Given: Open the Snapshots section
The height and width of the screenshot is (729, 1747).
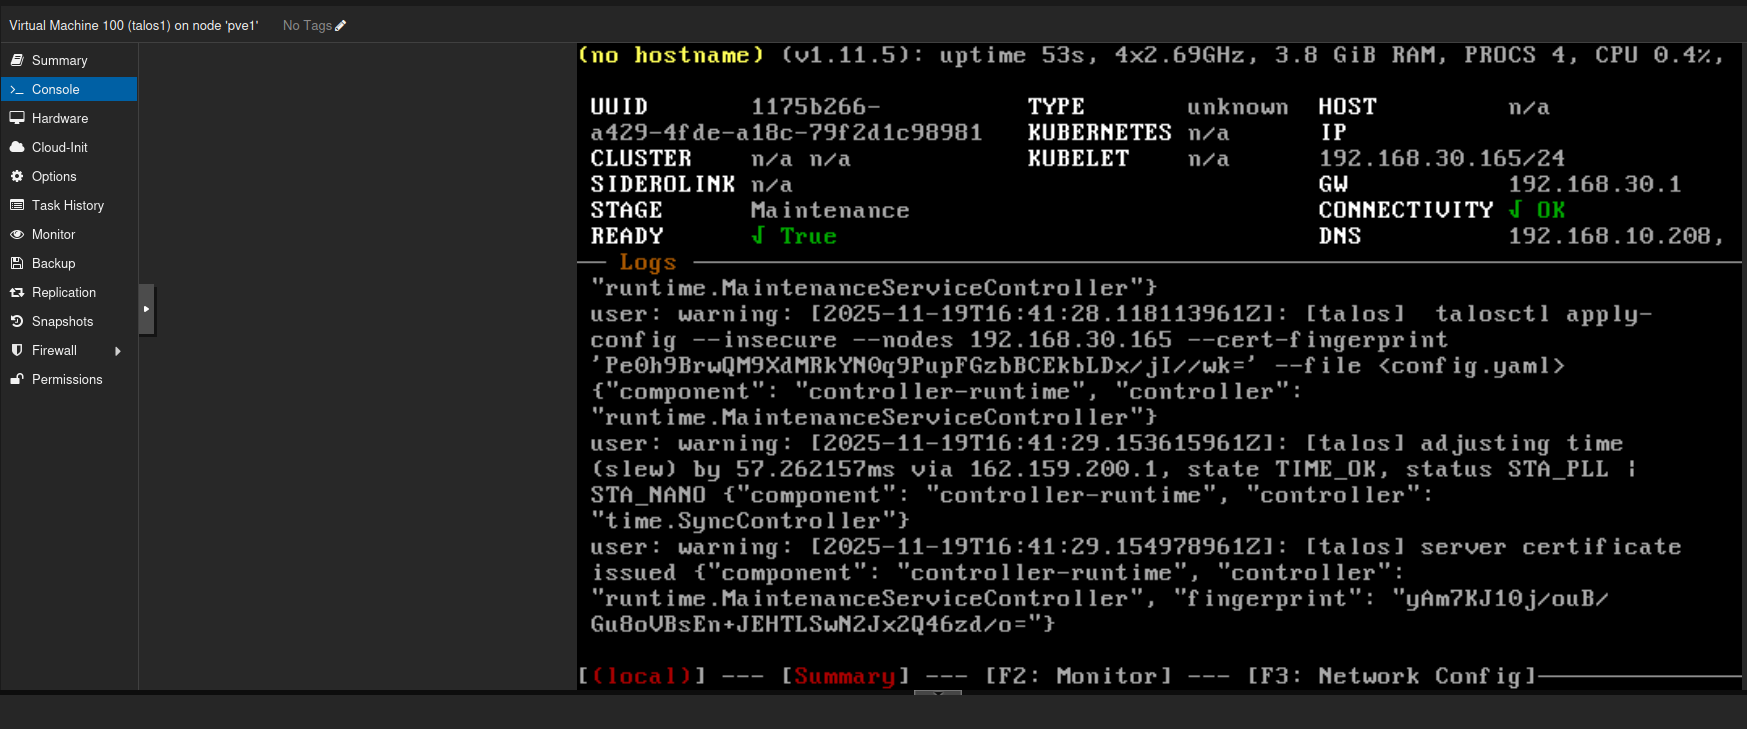Looking at the screenshot, I should pos(62,321).
